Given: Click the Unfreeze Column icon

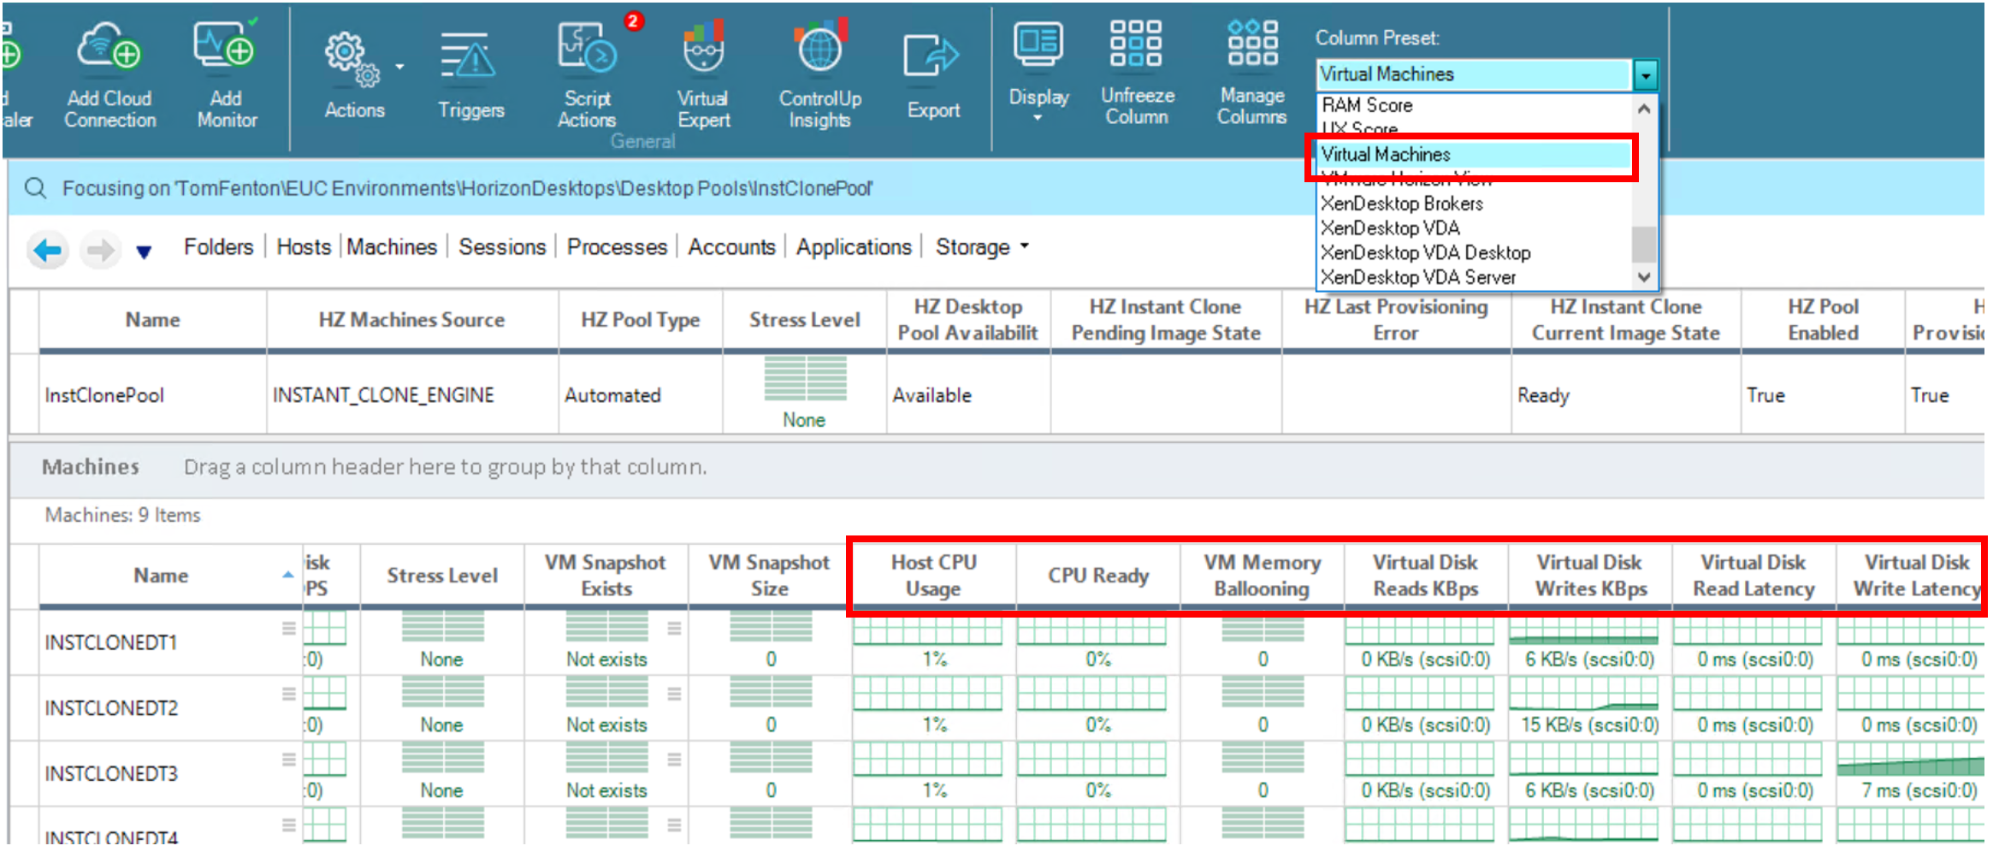Looking at the screenshot, I should pos(1136,44).
